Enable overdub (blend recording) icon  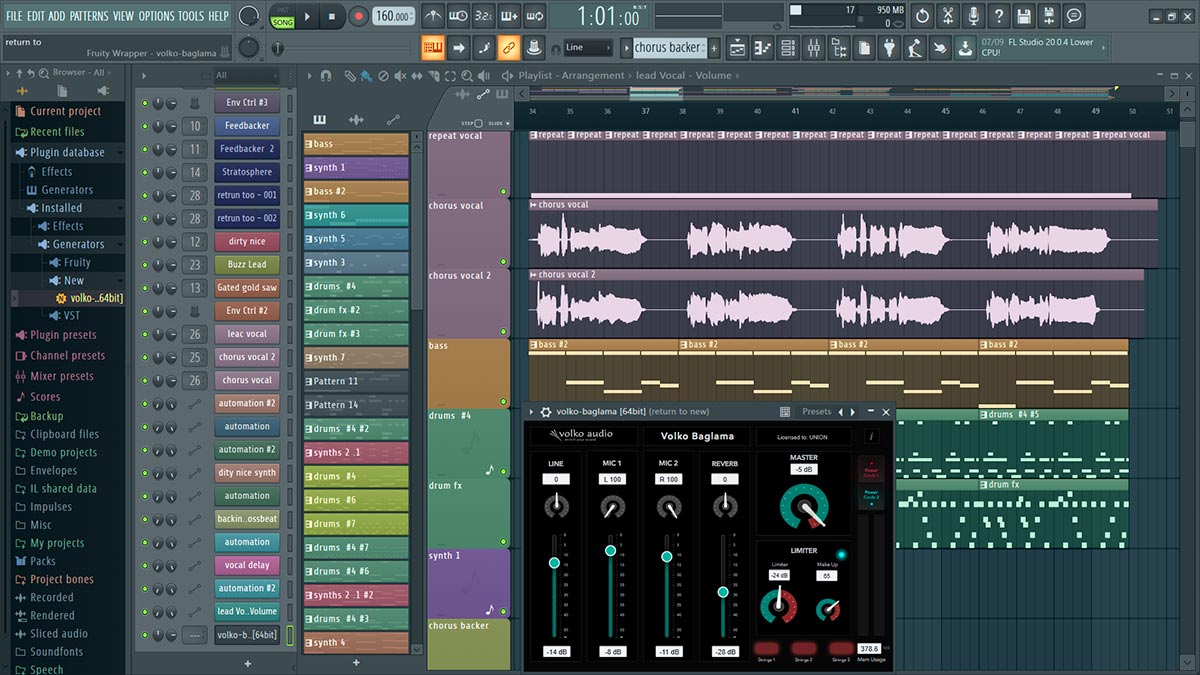point(509,16)
